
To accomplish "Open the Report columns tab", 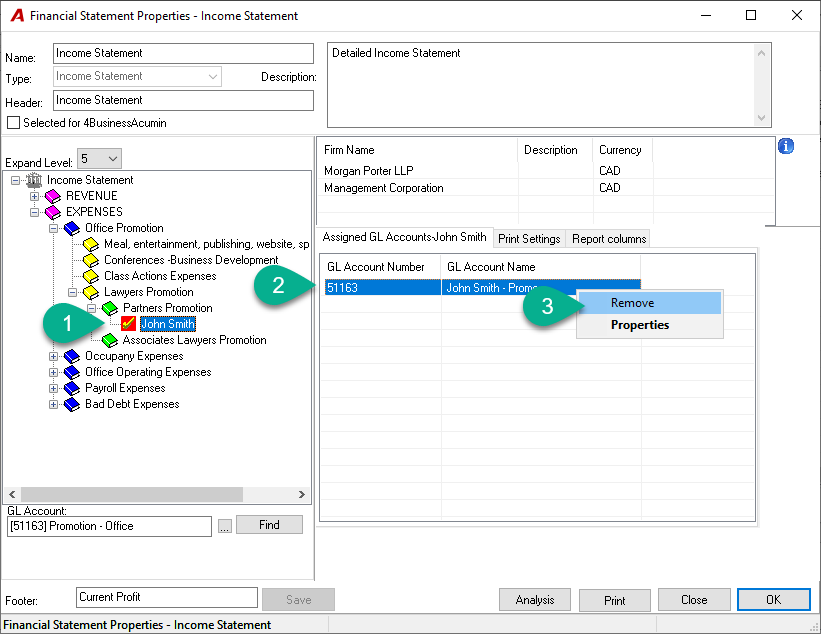I will pyautogui.click(x=609, y=239).
